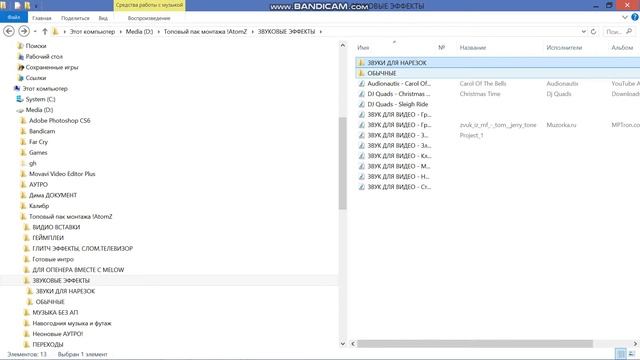Go forward with the Forward arrow button
The image size is (640, 360).
point(24,31)
